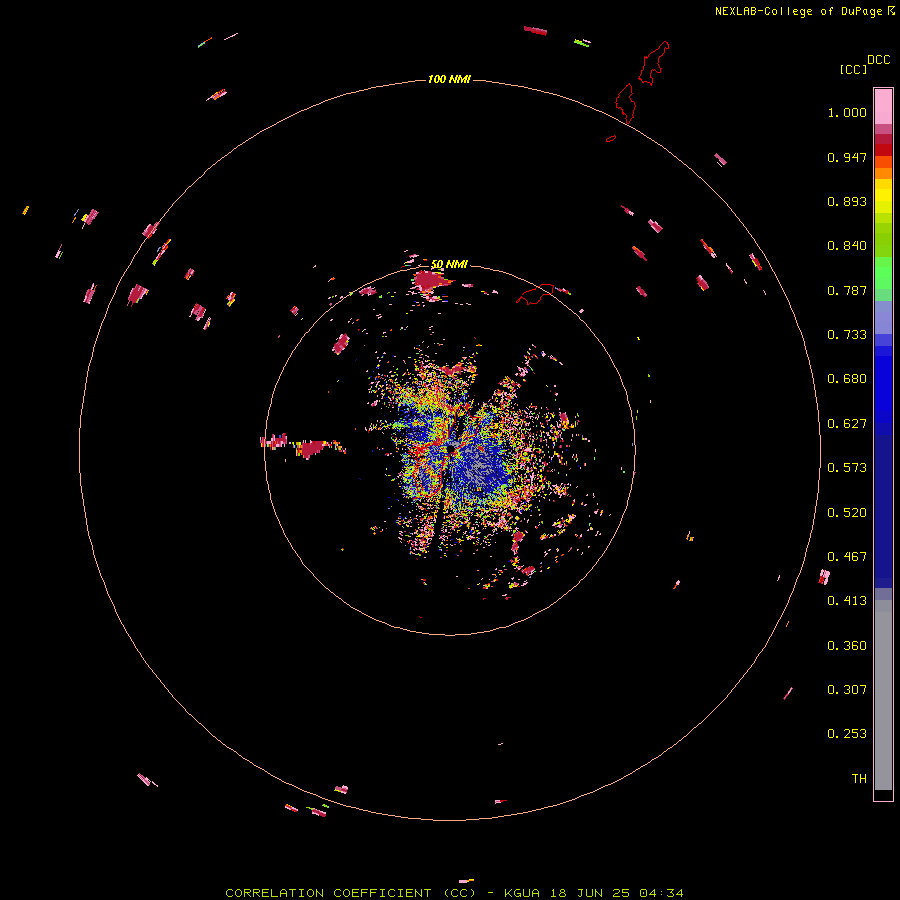Click the 0.840 legend value
The width and height of the screenshot is (900, 900).
pyautogui.click(x=847, y=246)
